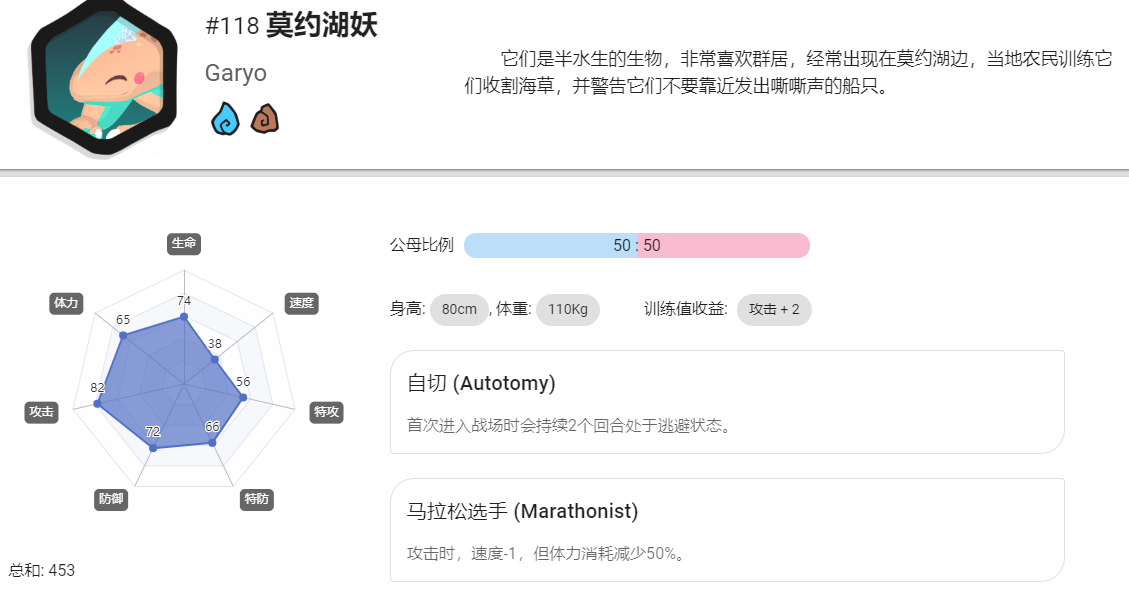Select the 速度 stat label on radar chart

[302, 304]
